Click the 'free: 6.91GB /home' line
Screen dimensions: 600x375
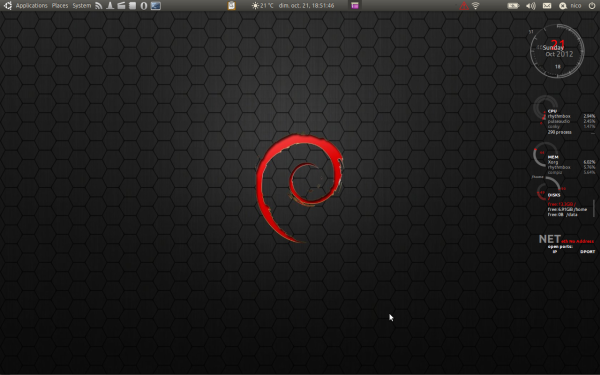point(567,209)
